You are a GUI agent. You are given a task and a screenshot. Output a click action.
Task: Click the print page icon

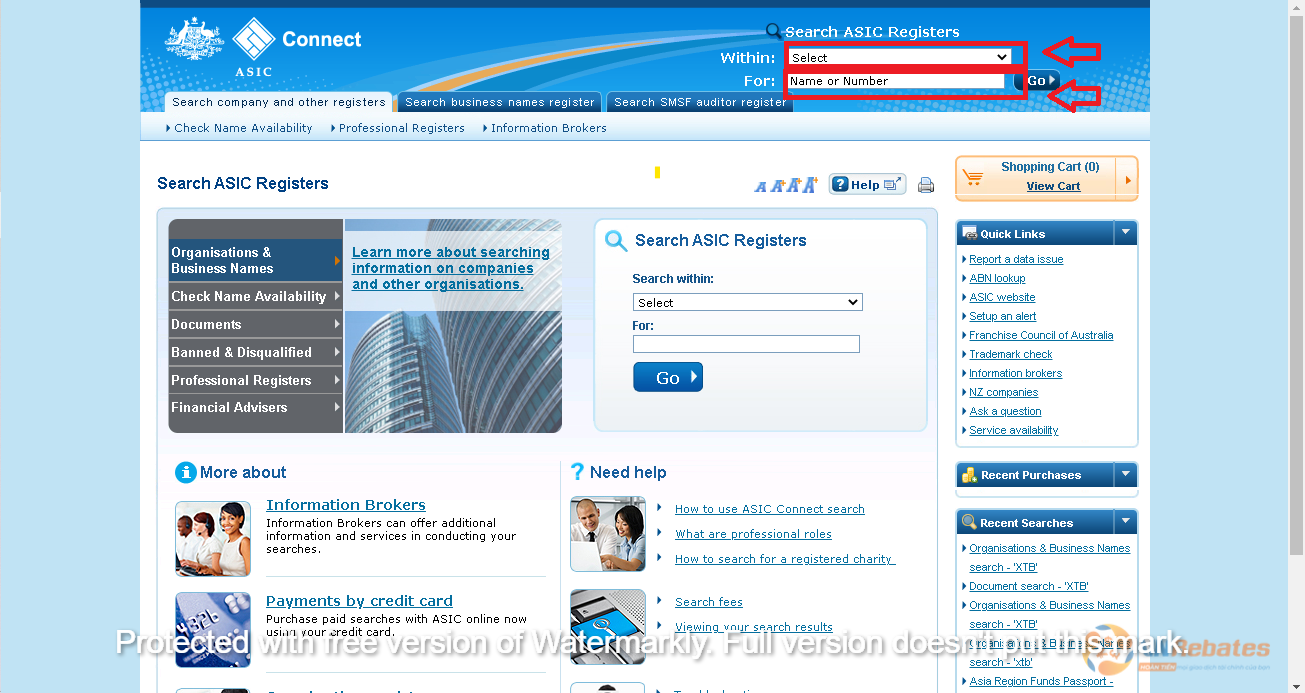(x=926, y=185)
